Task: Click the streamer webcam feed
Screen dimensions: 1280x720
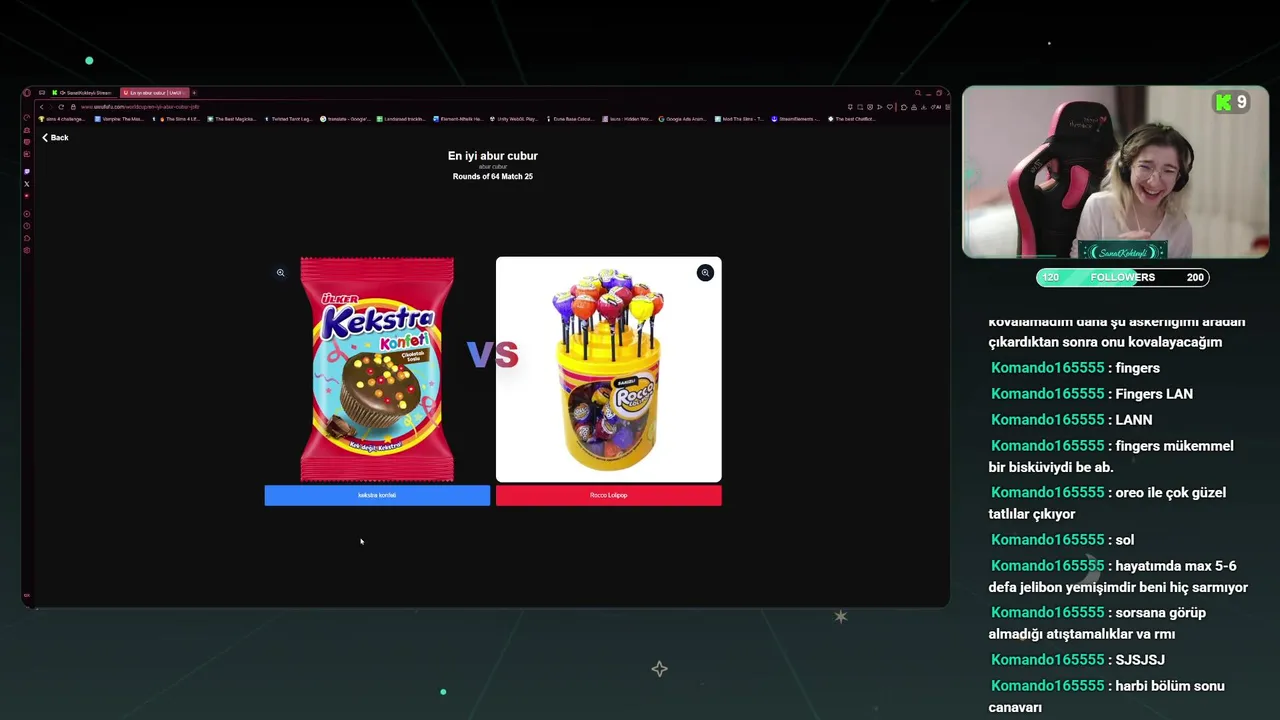Action: (1115, 173)
